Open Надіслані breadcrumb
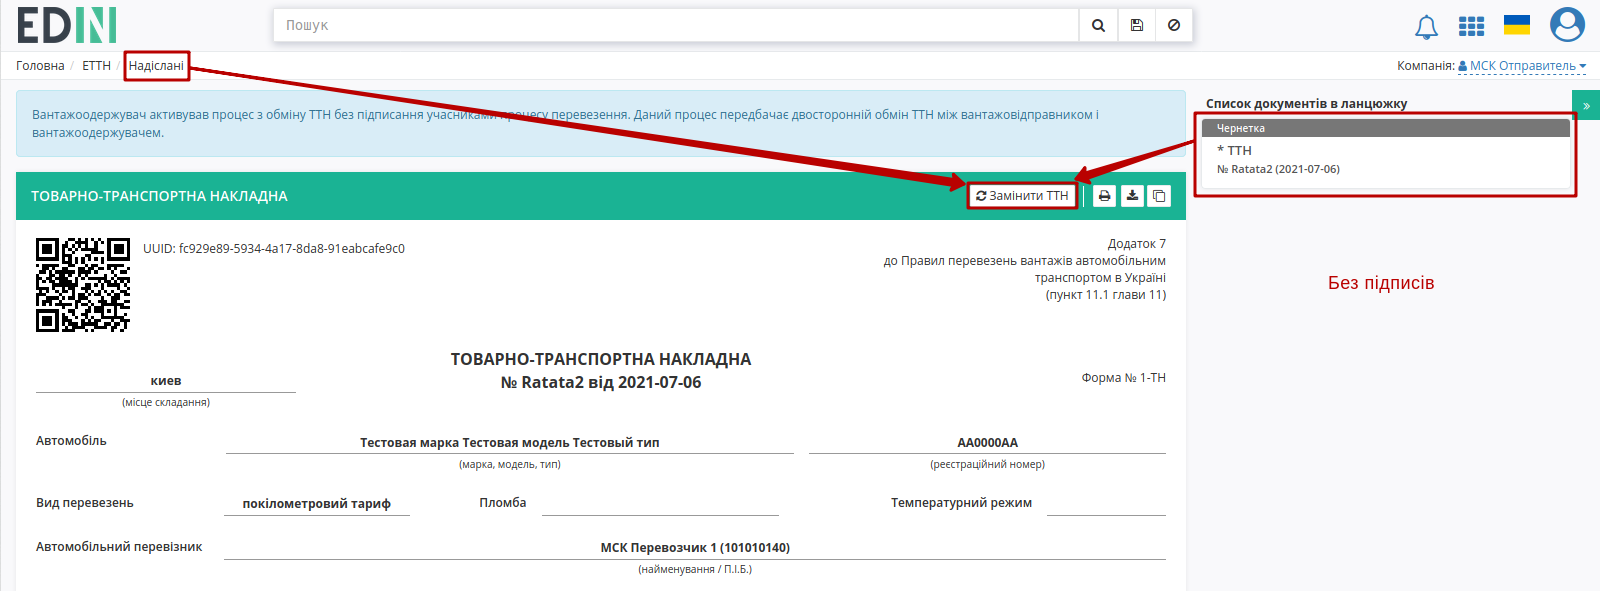The height and width of the screenshot is (591, 1600). [x=156, y=66]
